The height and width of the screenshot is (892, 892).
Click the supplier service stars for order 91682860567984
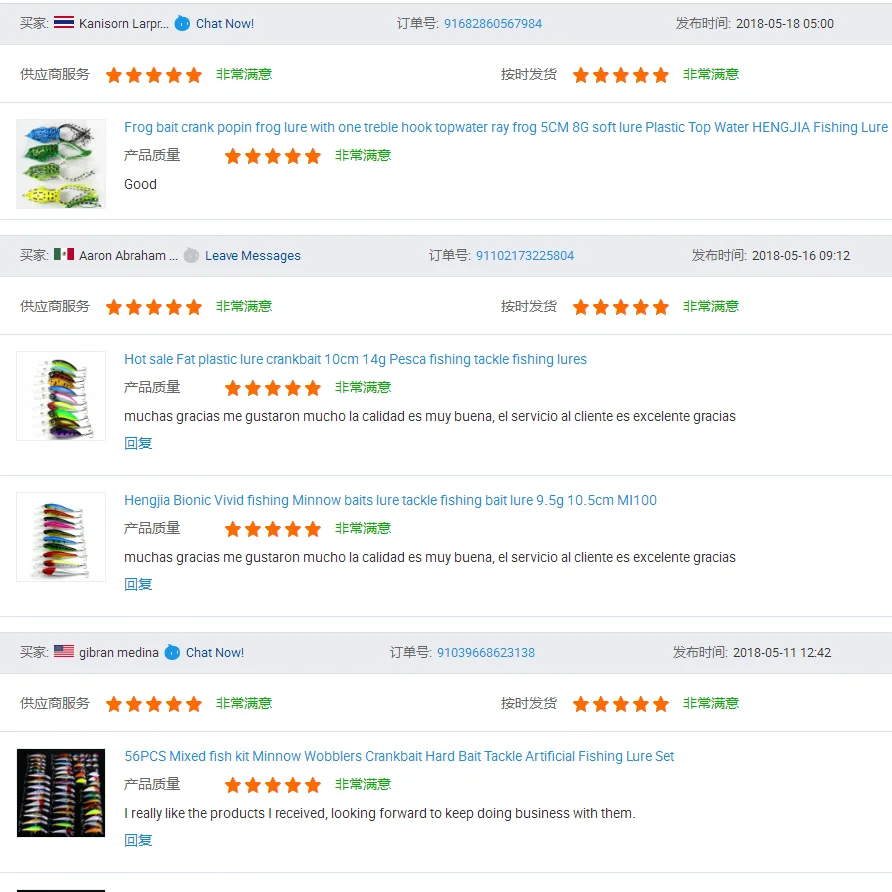[154, 75]
